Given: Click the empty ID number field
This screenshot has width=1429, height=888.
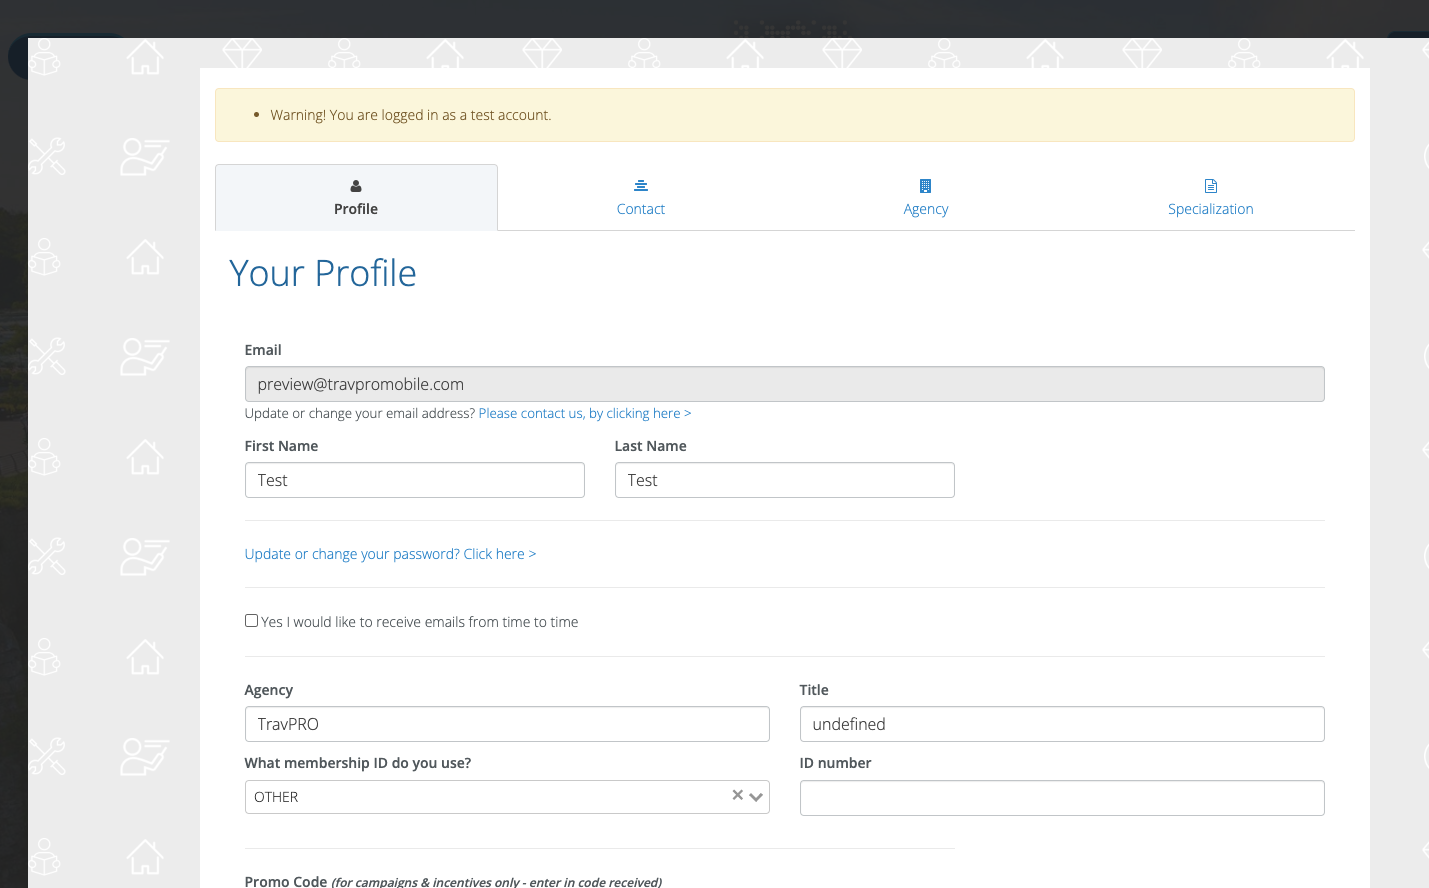Looking at the screenshot, I should (1061, 798).
